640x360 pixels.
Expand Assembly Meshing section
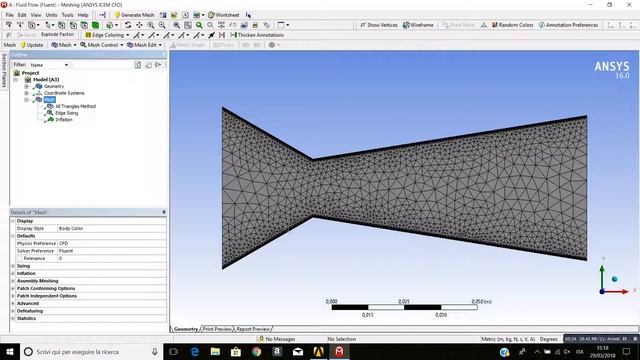pos(13,281)
